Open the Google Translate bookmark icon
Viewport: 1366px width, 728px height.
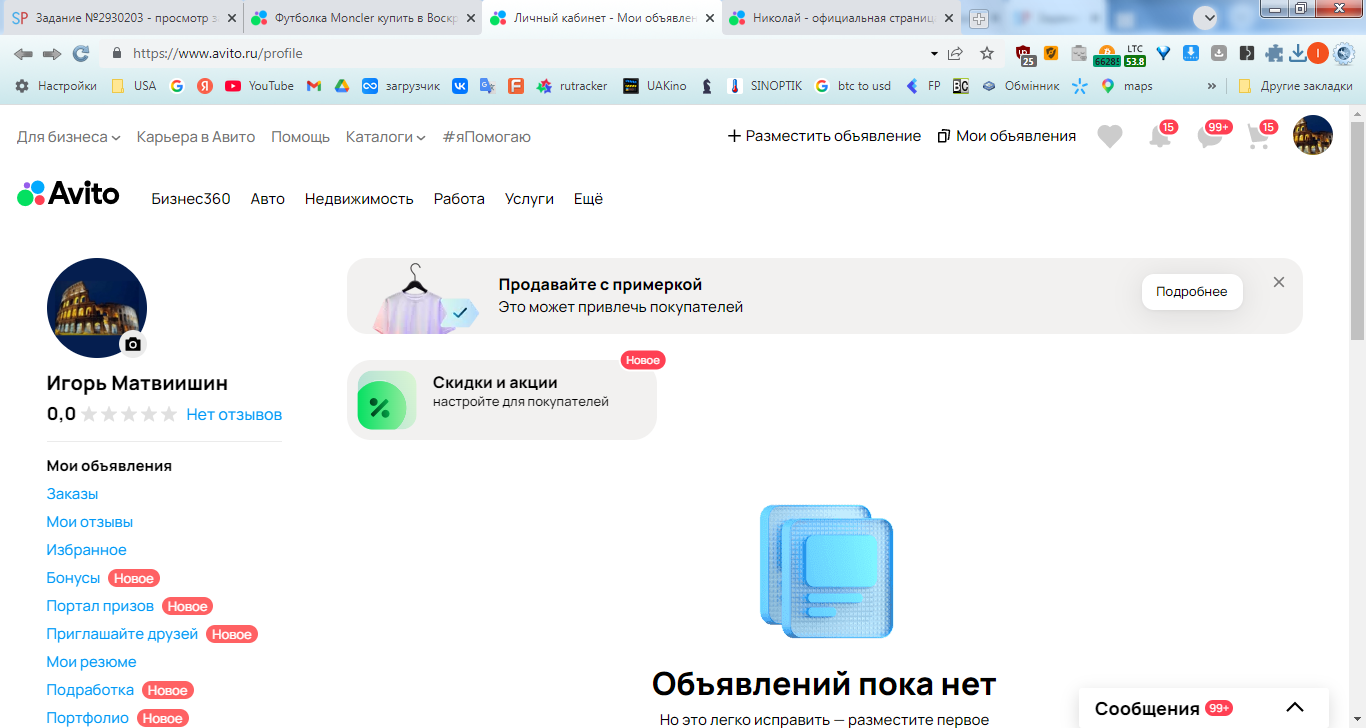click(x=487, y=86)
